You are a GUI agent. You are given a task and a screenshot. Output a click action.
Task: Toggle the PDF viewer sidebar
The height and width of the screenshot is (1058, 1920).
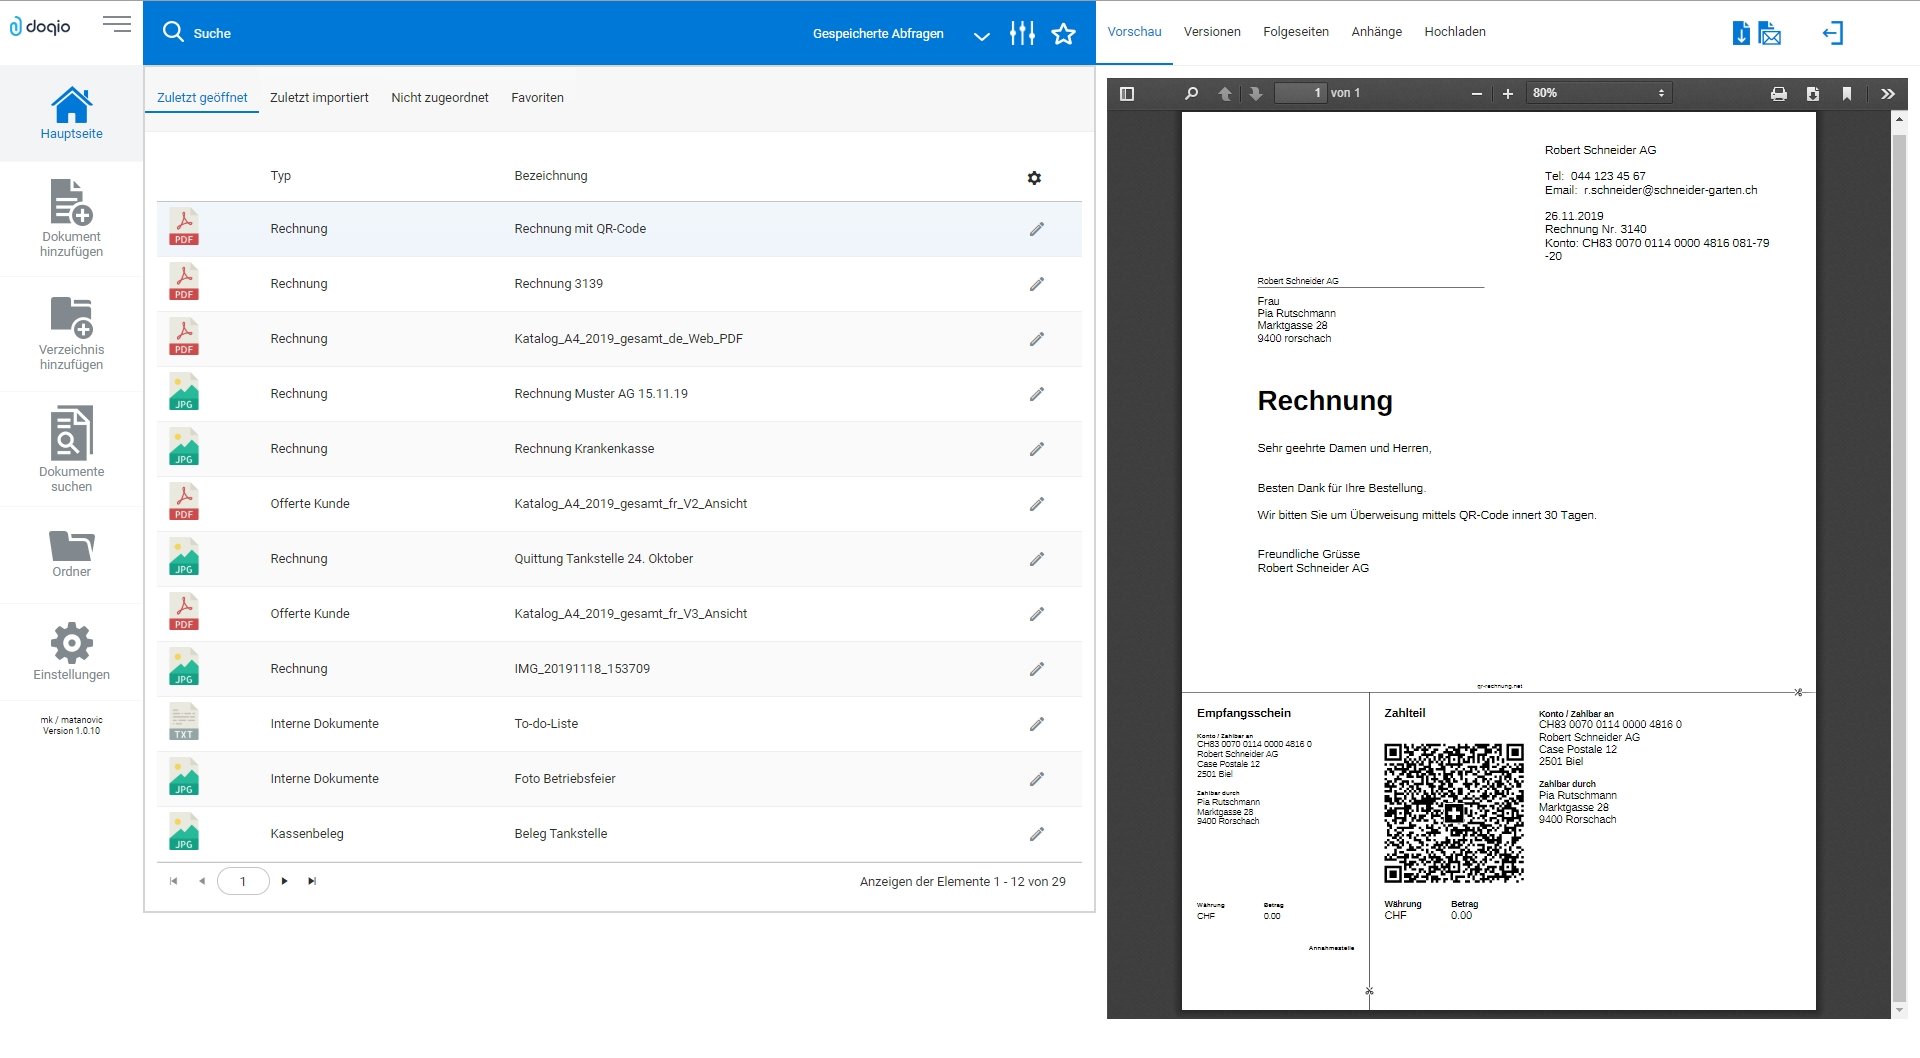[1127, 93]
